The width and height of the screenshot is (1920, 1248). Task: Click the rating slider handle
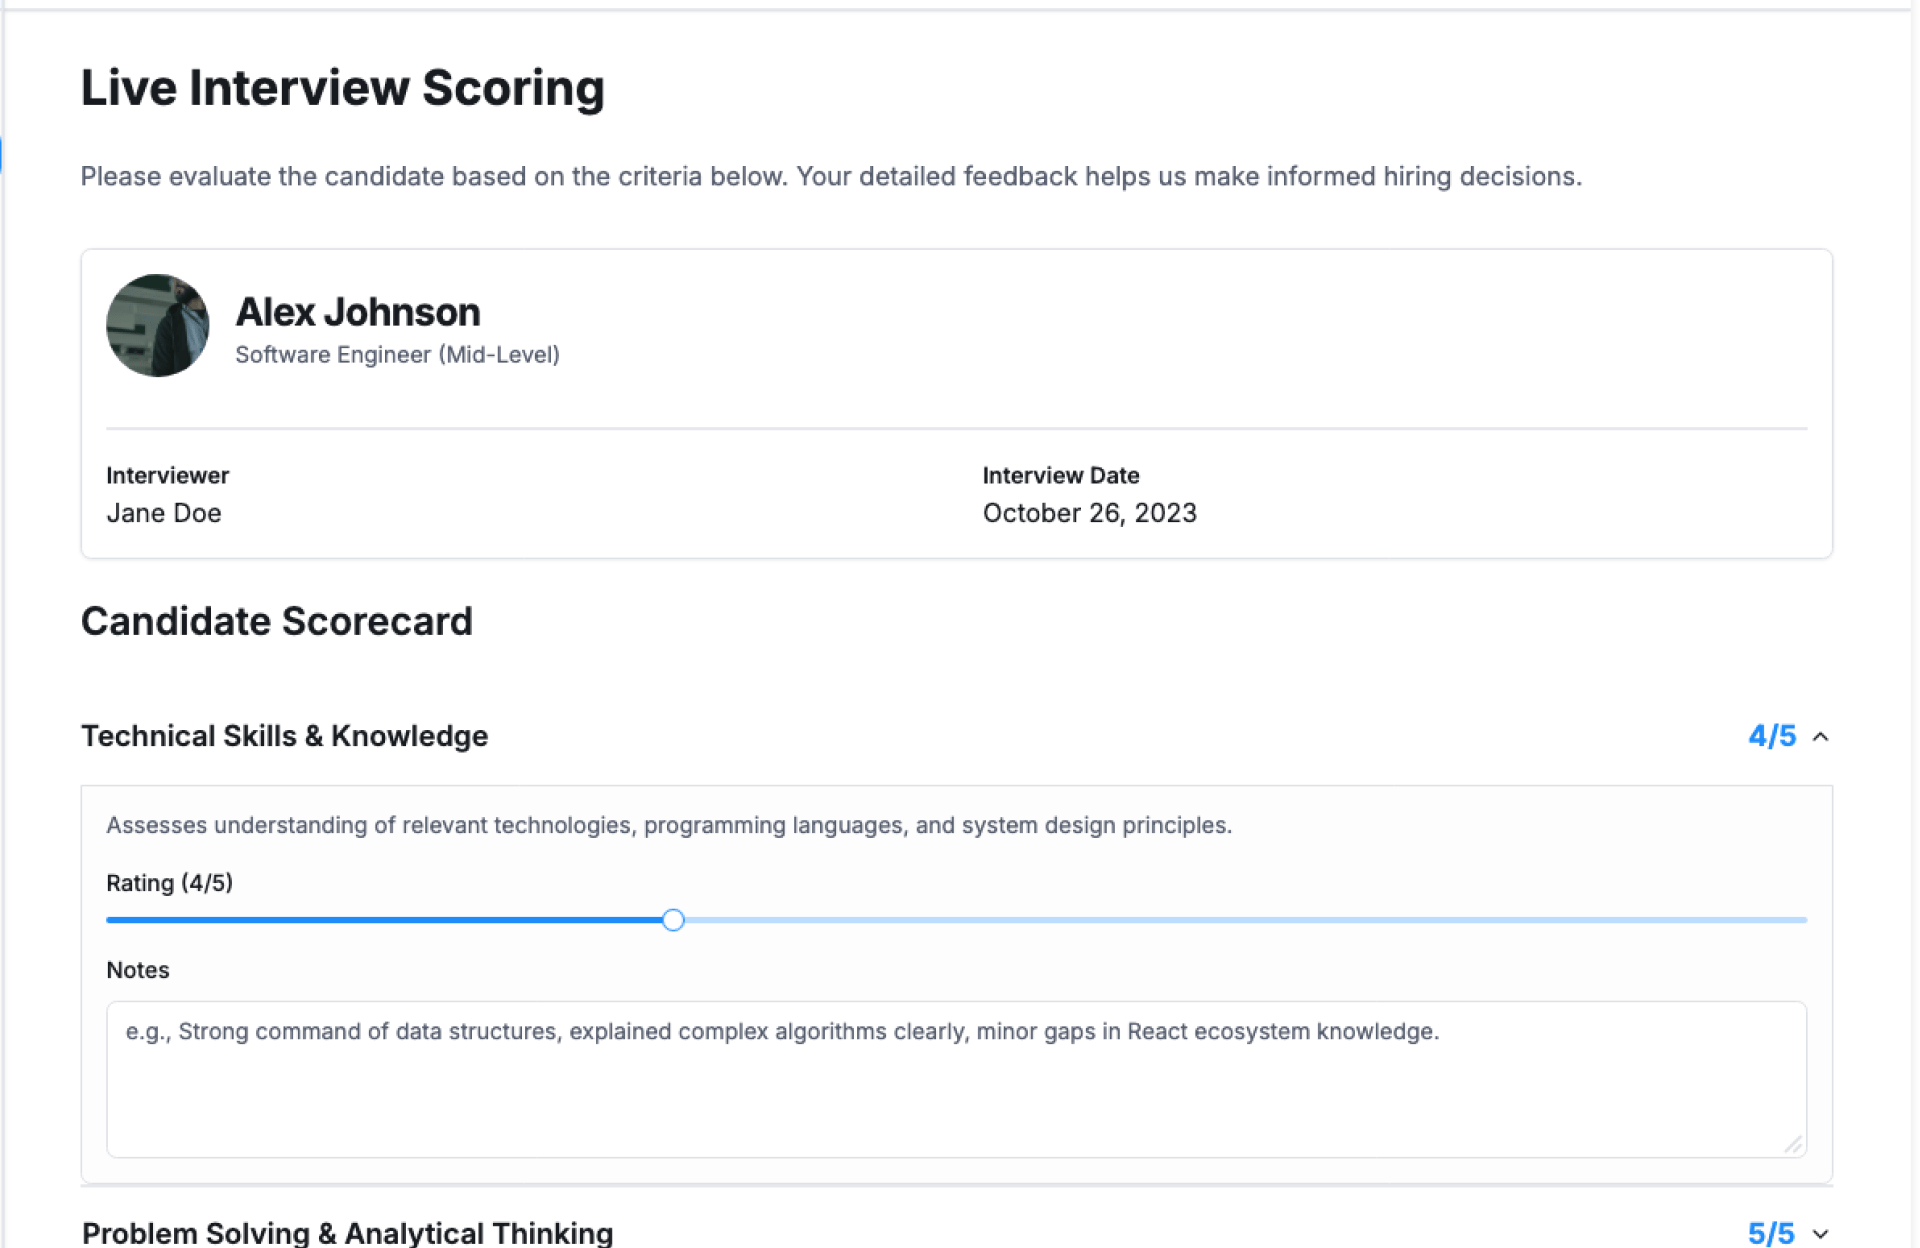[673, 920]
